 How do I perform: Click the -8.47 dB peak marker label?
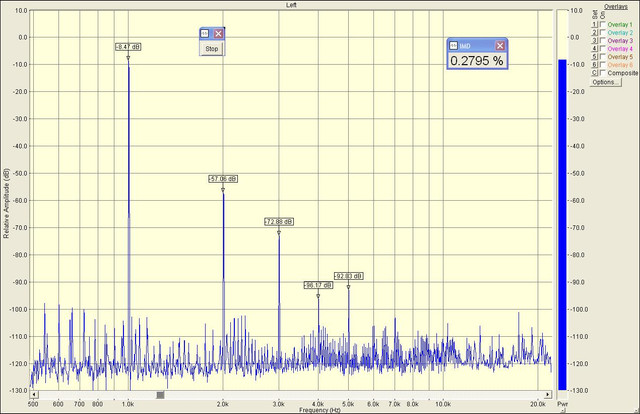[128, 47]
